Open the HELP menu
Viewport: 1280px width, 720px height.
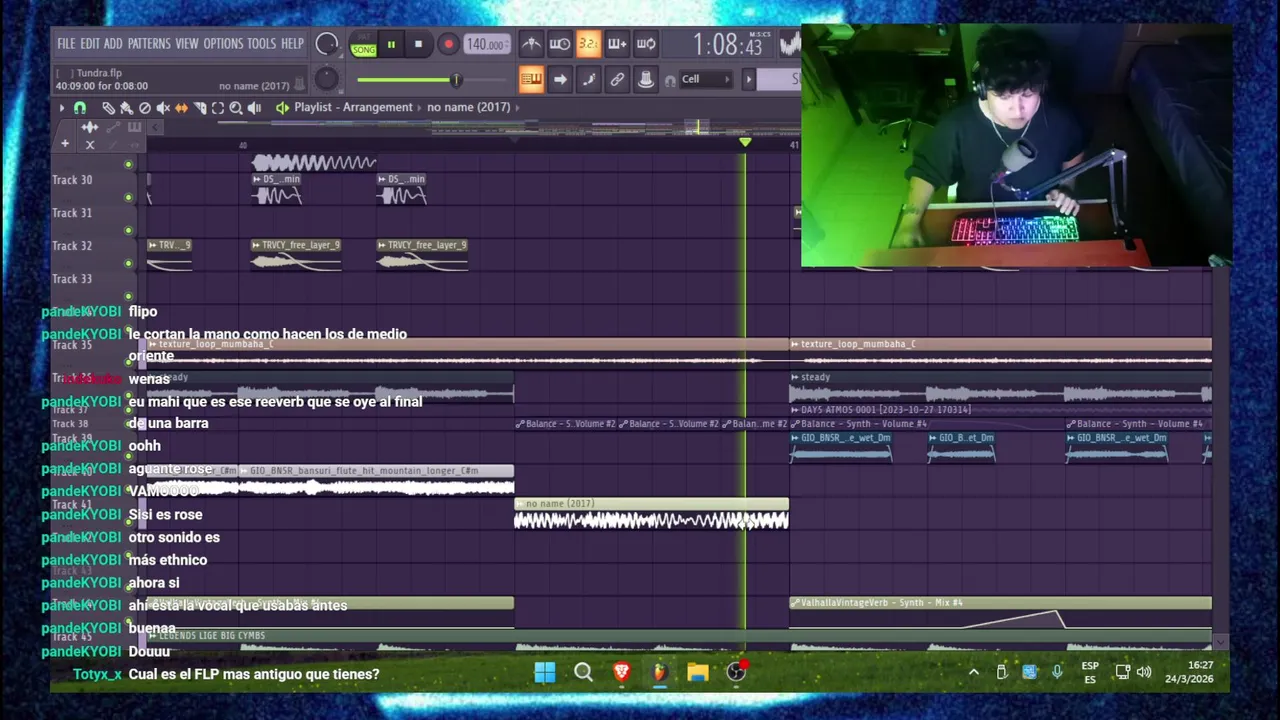(x=292, y=44)
